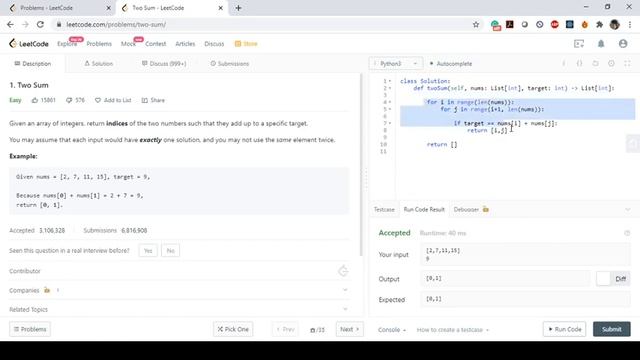
Task: Submit the solution
Action: [x=611, y=329]
